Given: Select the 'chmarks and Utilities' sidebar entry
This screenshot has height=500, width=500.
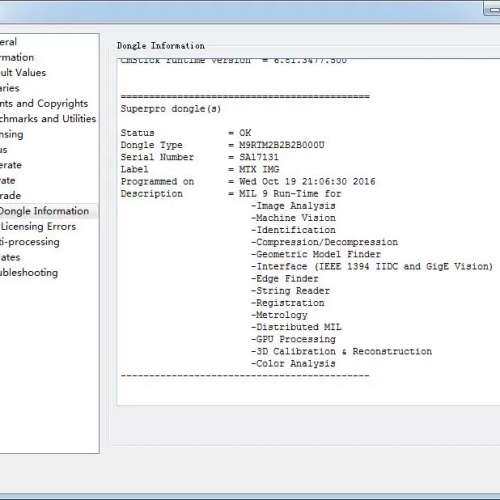Looking at the screenshot, I should (x=48, y=119).
